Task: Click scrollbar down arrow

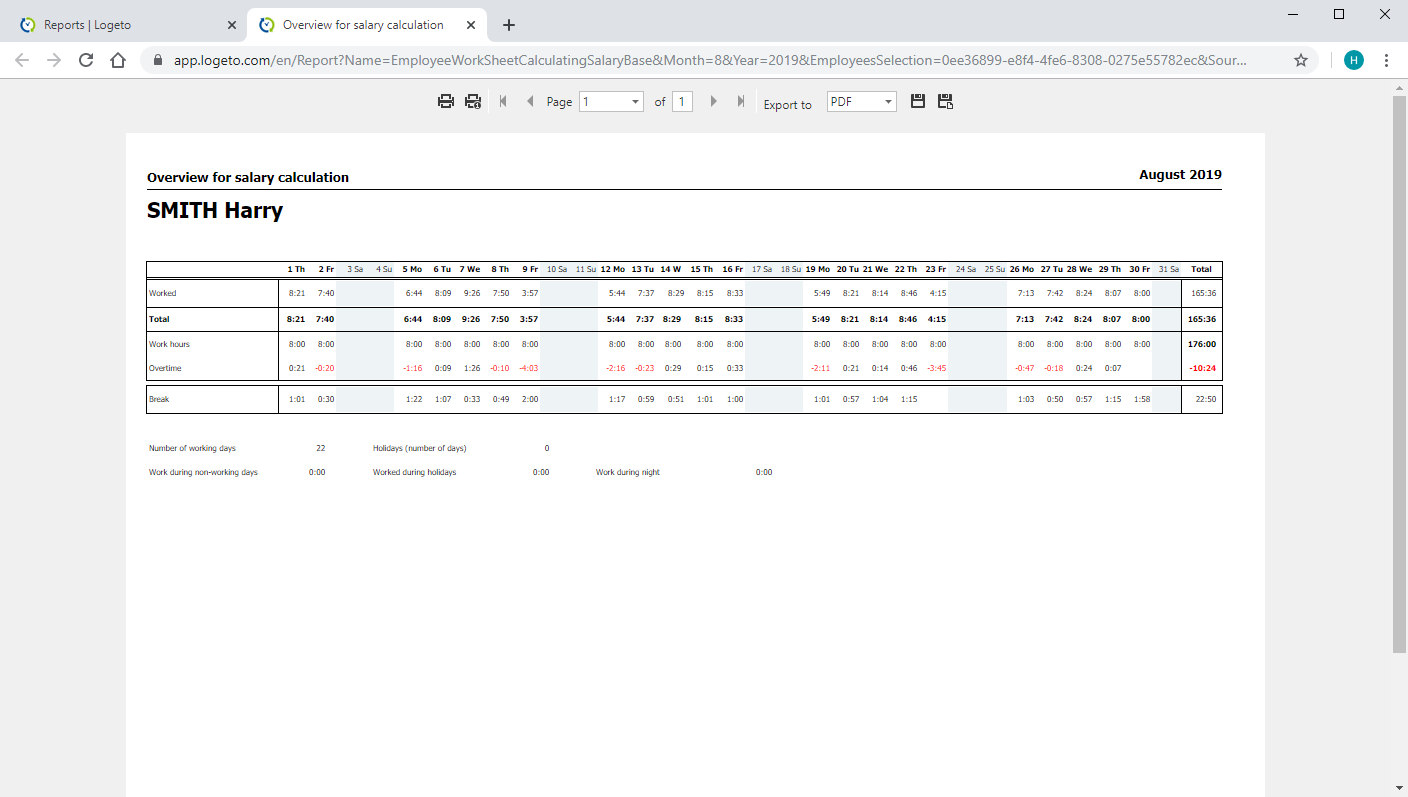Action: (x=1399, y=788)
